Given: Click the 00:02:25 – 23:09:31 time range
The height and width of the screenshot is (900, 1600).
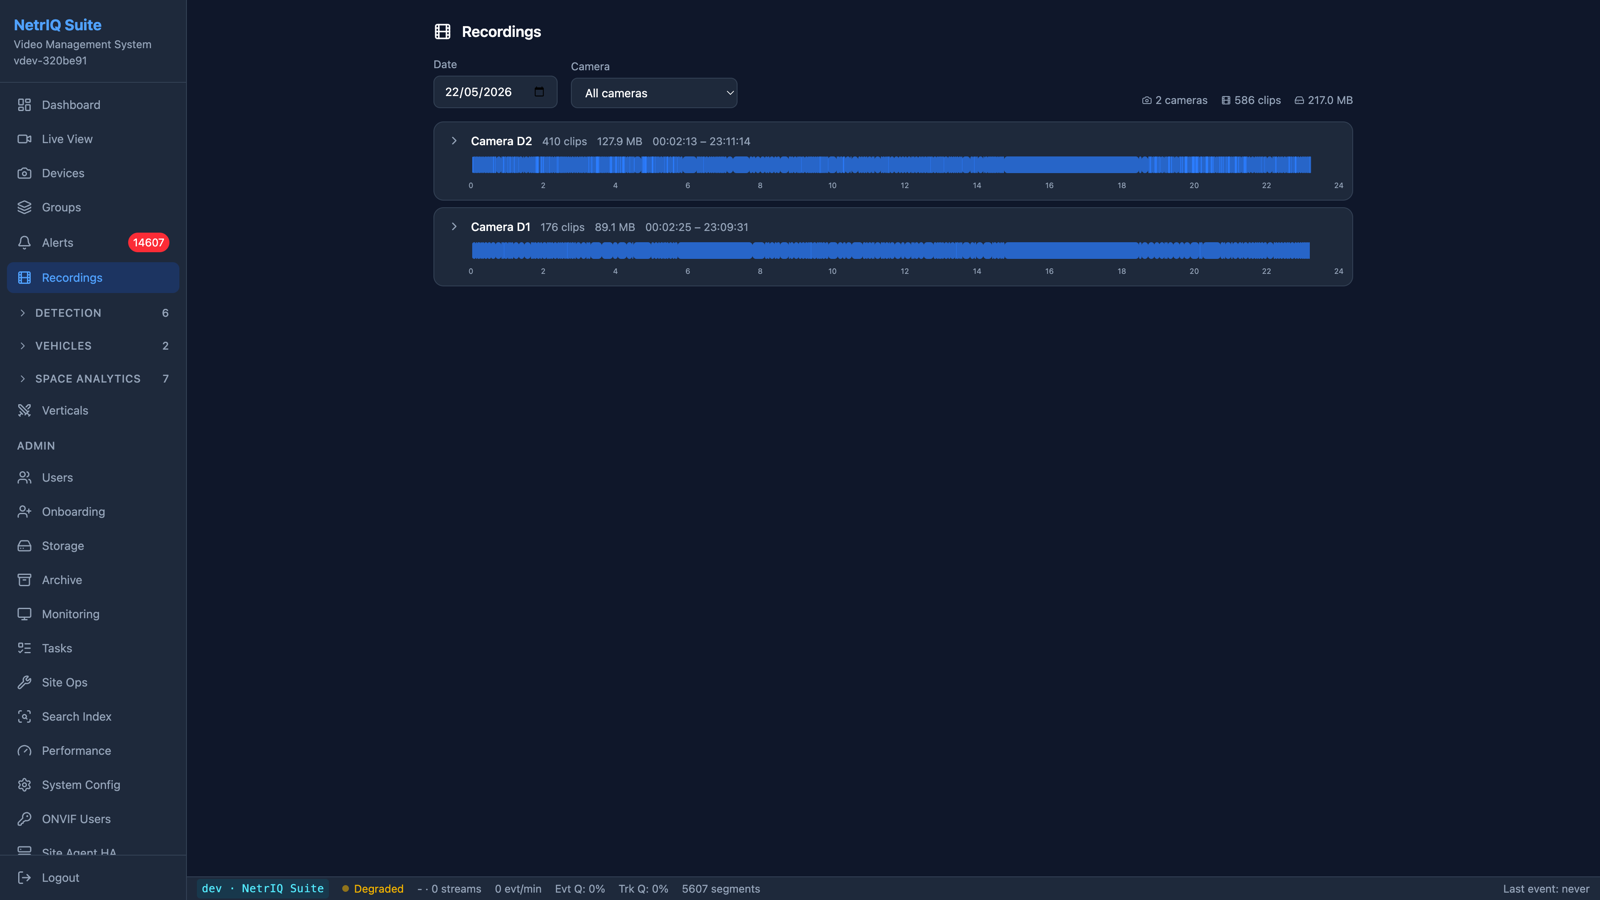Looking at the screenshot, I should coord(696,227).
